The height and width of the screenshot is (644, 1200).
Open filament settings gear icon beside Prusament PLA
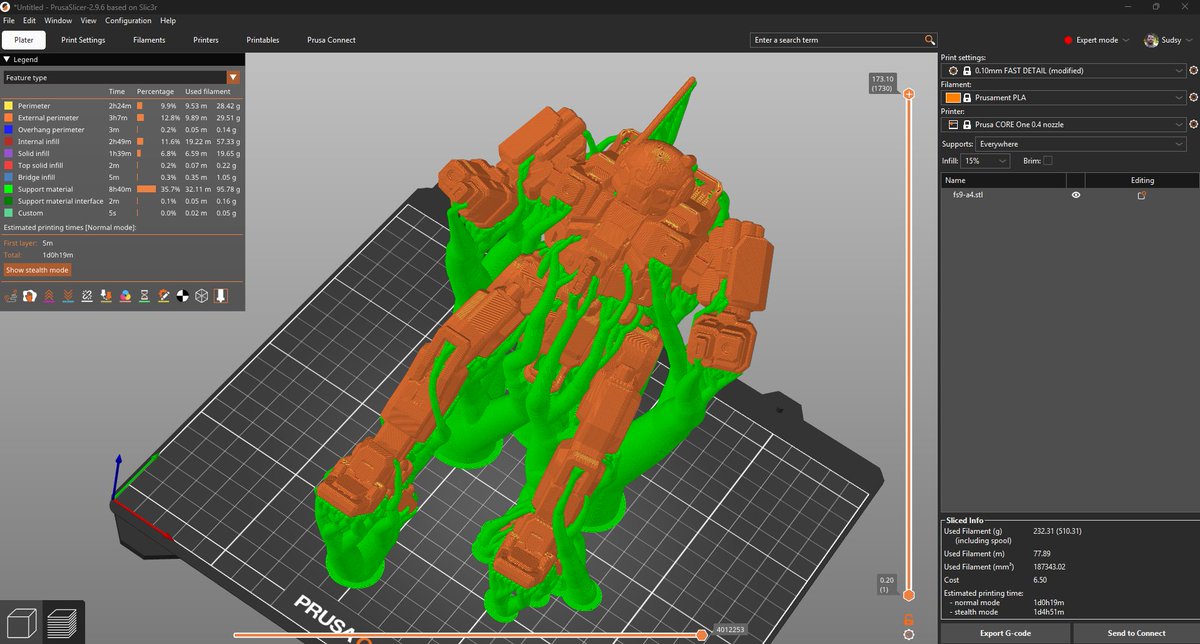[1193, 98]
